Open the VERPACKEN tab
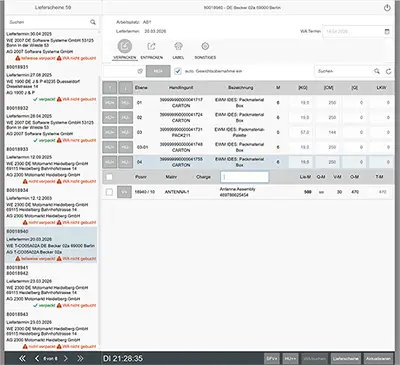This screenshot has height=365, width=400. point(124,50)
